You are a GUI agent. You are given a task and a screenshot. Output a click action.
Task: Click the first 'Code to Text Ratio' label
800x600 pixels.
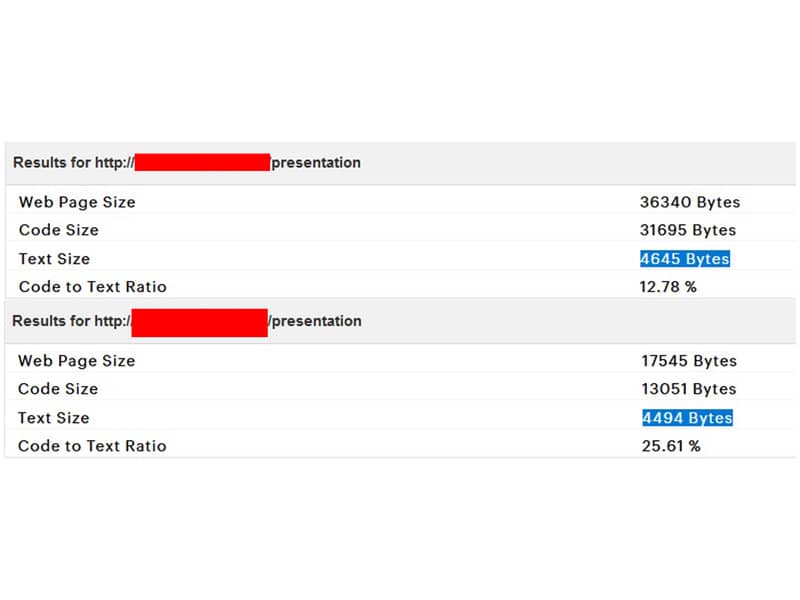click(x=92, y=287)
